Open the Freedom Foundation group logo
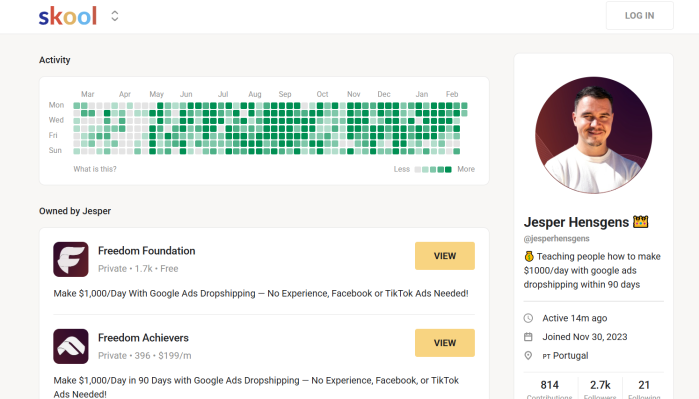The image size is (699, 399). click(71, 259)
